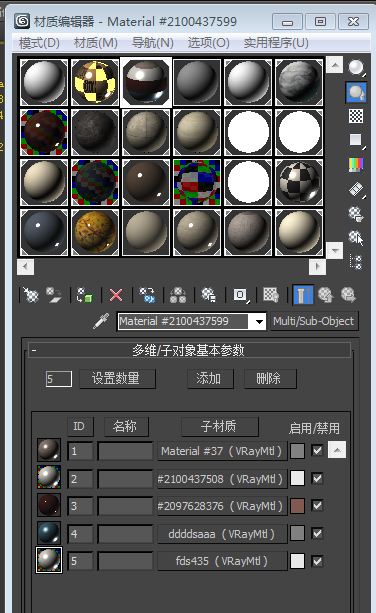Open the 材质(M) menu
Viewport: 376px width, 613px height.
pos(96,43)
